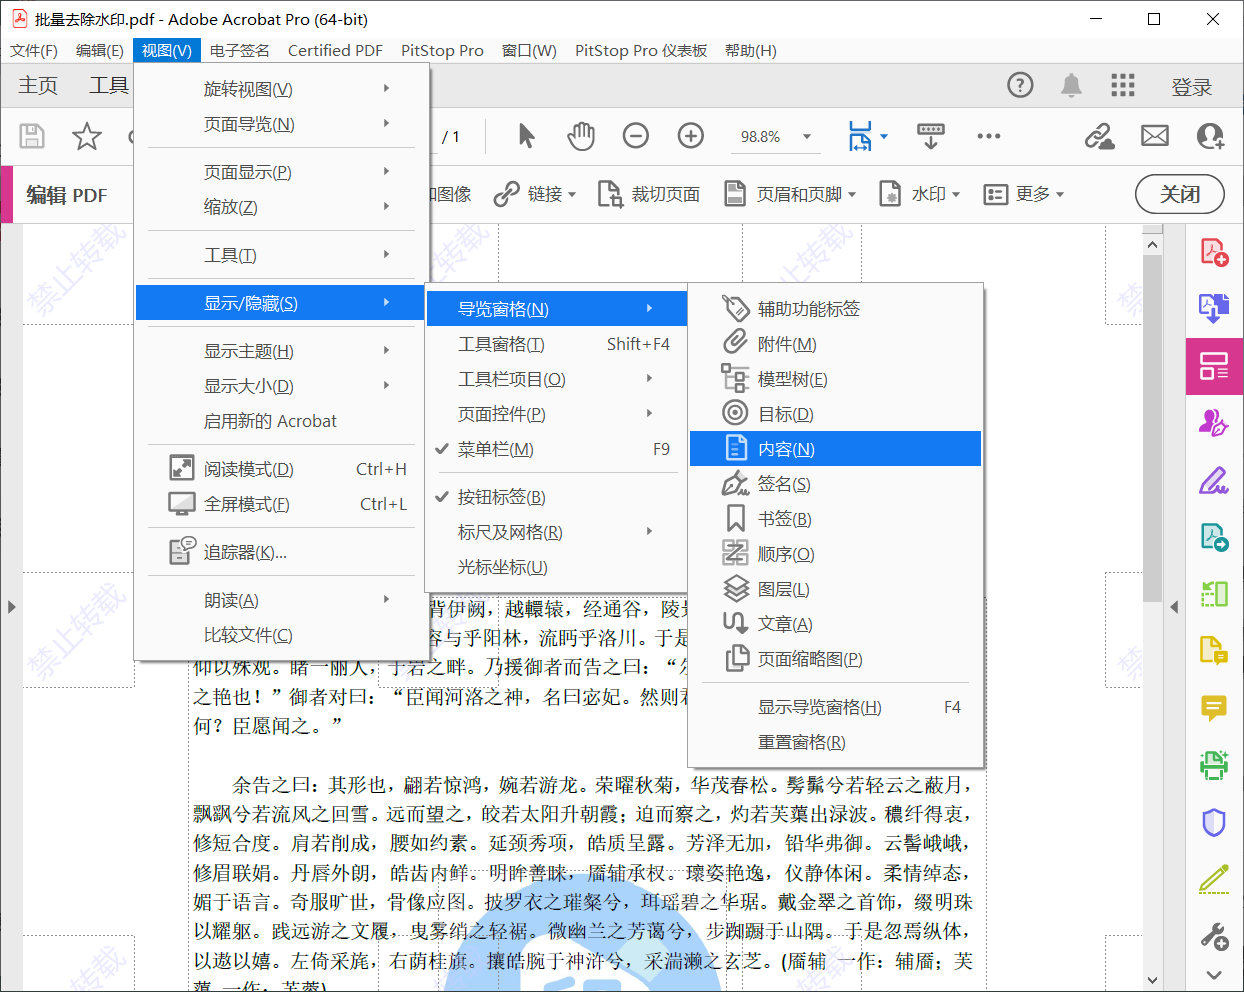Expand the 缩放 submenu
Viewport: 1244px width, 992px height.
click(281, 207)
